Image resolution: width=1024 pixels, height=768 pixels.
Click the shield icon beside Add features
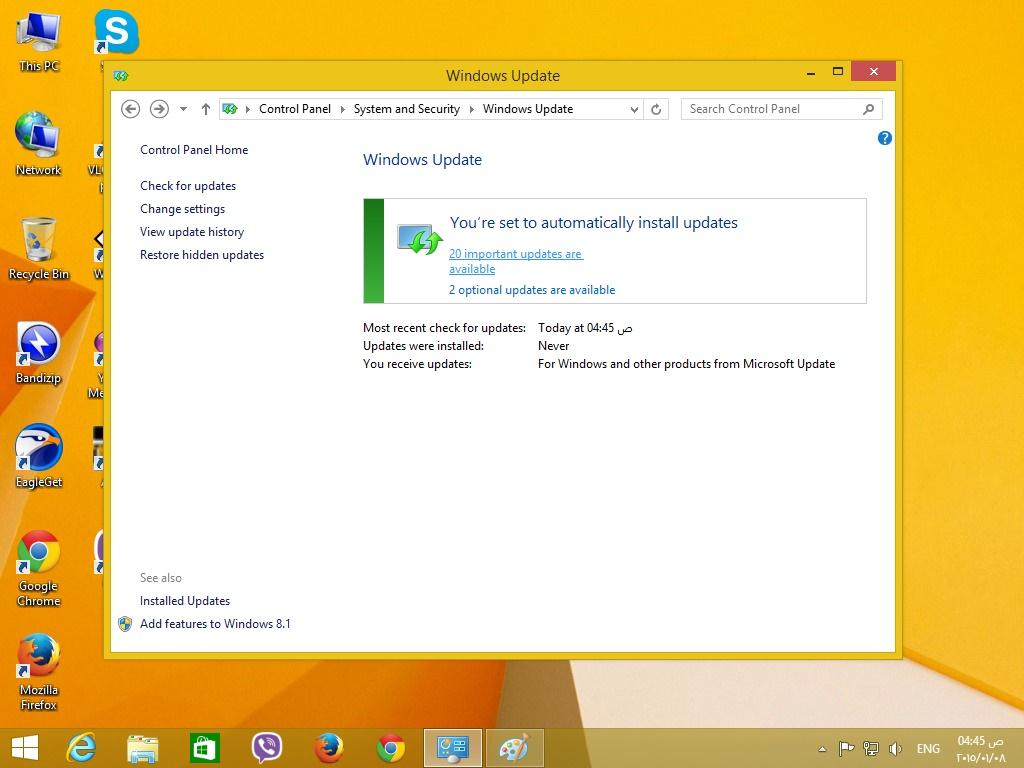[125, 624]
